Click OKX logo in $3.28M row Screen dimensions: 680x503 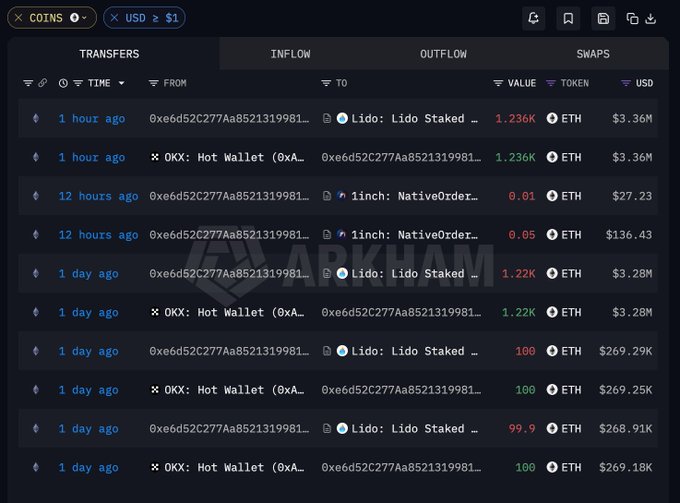tap(155, 312)
